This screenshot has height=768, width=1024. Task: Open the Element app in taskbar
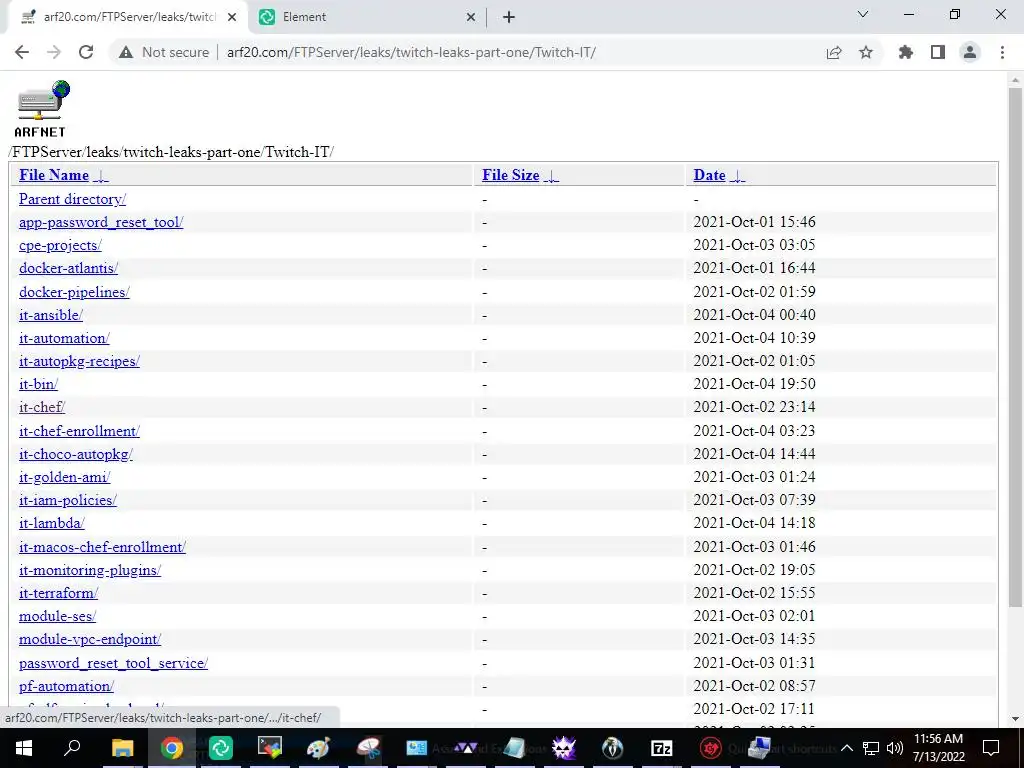click(221, 748)
